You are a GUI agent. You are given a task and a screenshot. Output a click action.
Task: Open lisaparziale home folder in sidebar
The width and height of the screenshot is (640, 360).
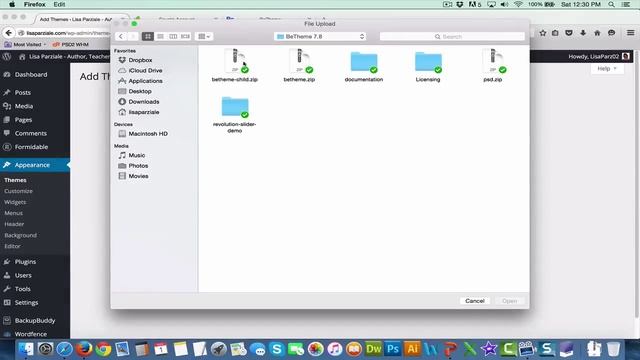coord(143,112)
